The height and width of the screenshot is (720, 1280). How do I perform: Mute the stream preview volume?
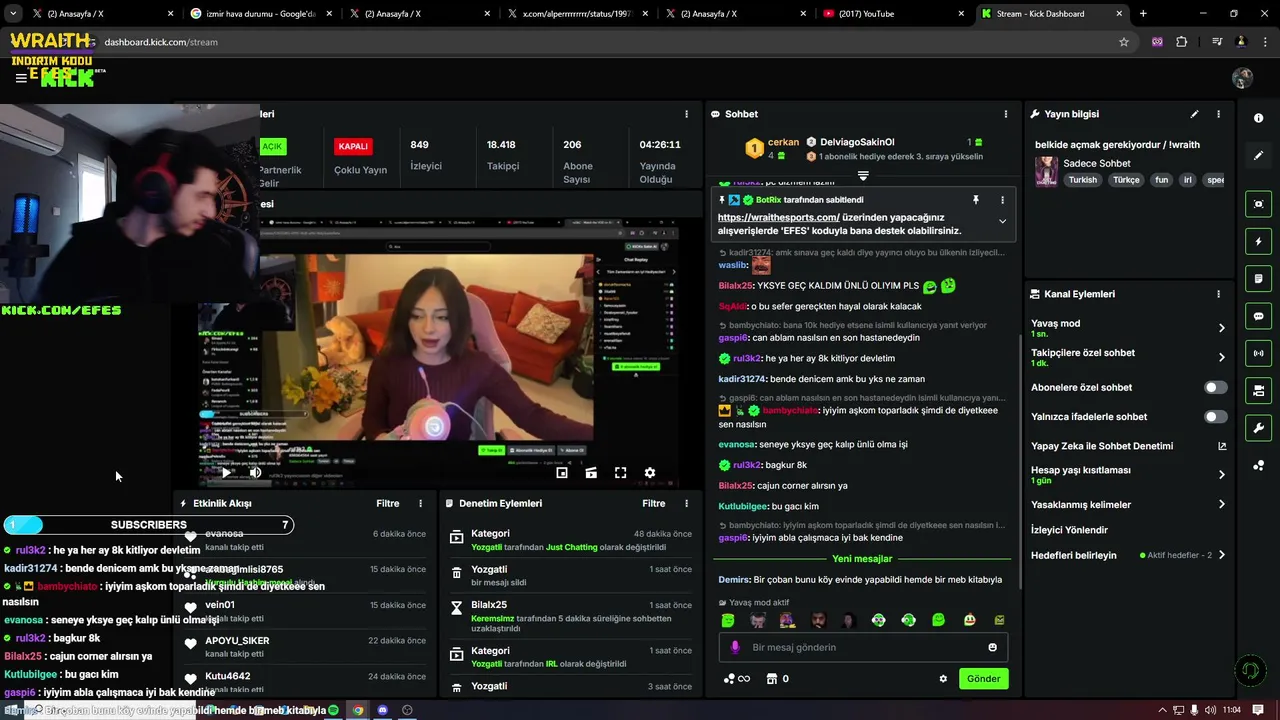pos(255,473)
